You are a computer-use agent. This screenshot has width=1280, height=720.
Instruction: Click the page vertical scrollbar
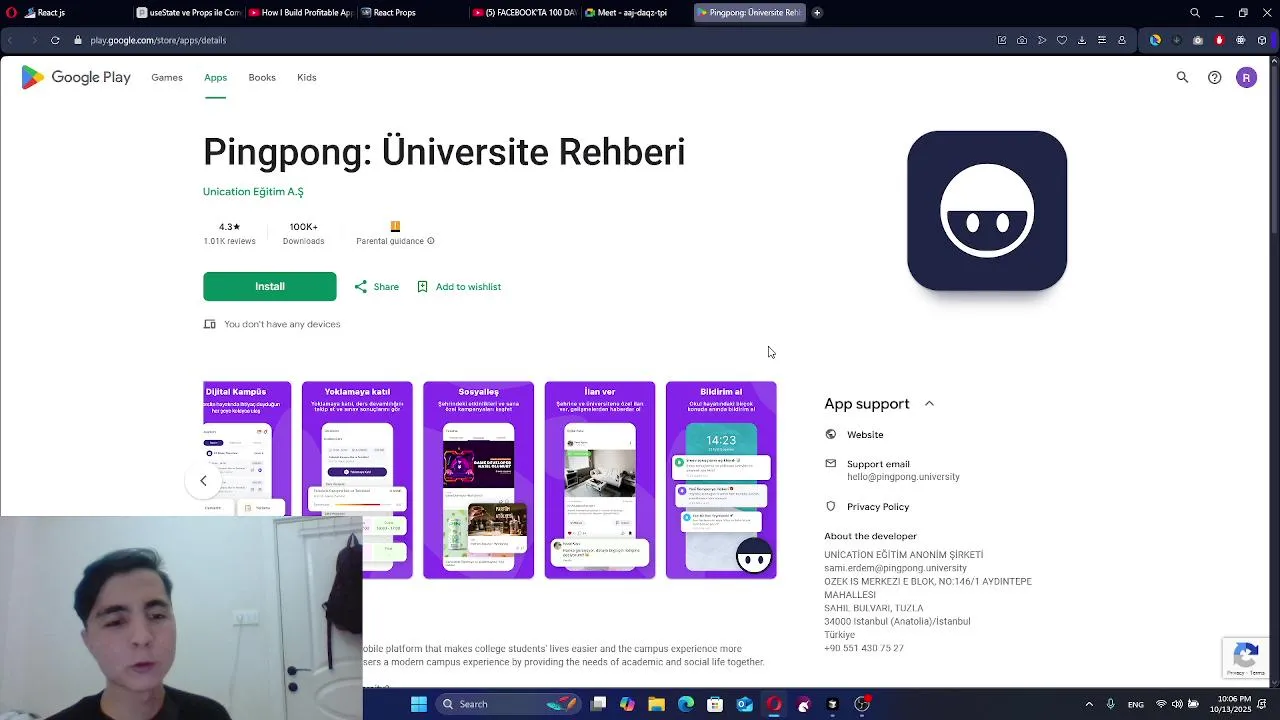pos(1274,150)
